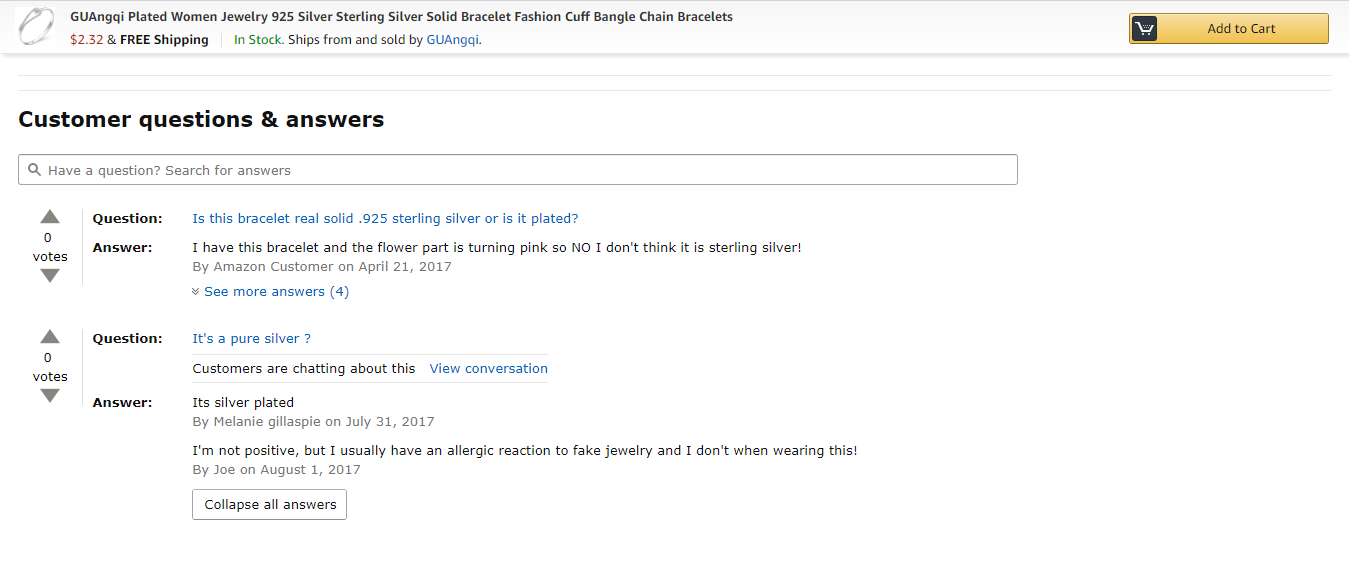Open the GUAngqi Plated bracelet product title
The height and width of the screenshot is (572, 1349).
click(401, 17)
